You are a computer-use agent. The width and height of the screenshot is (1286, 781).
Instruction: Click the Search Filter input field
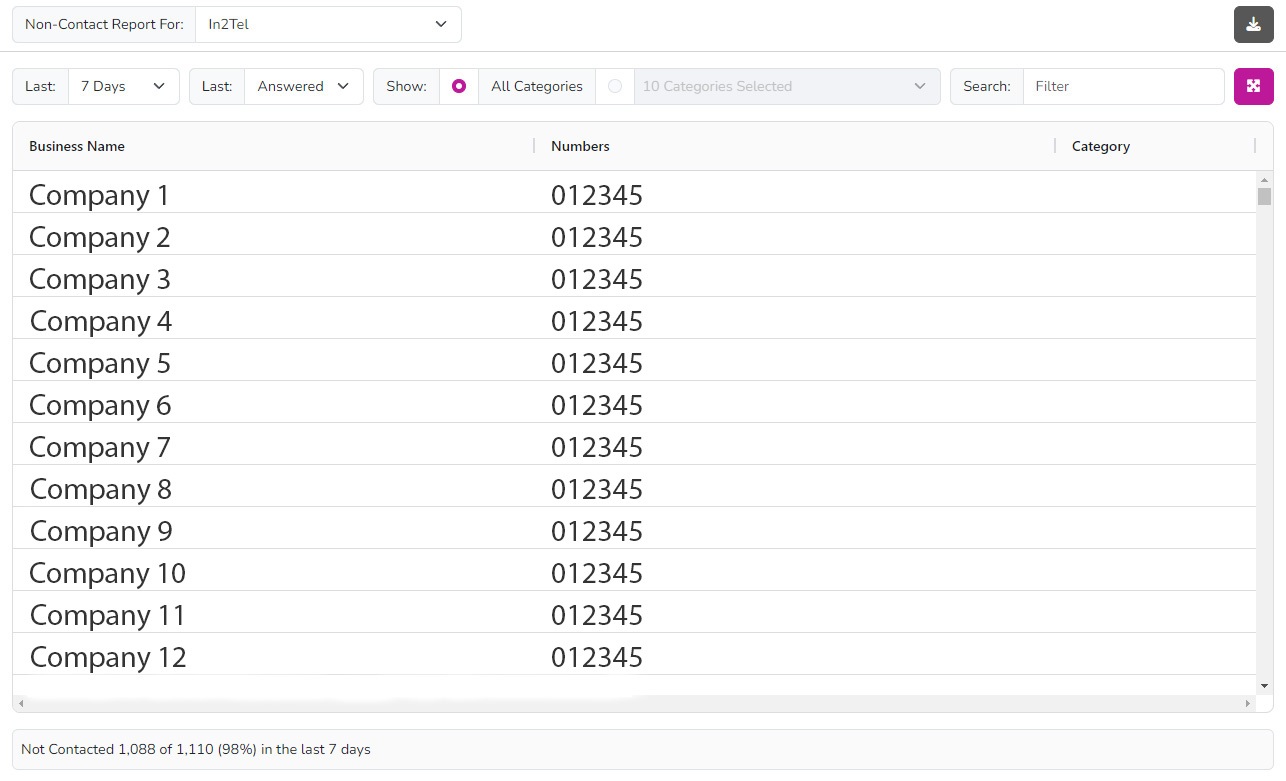coord(1124,86)
